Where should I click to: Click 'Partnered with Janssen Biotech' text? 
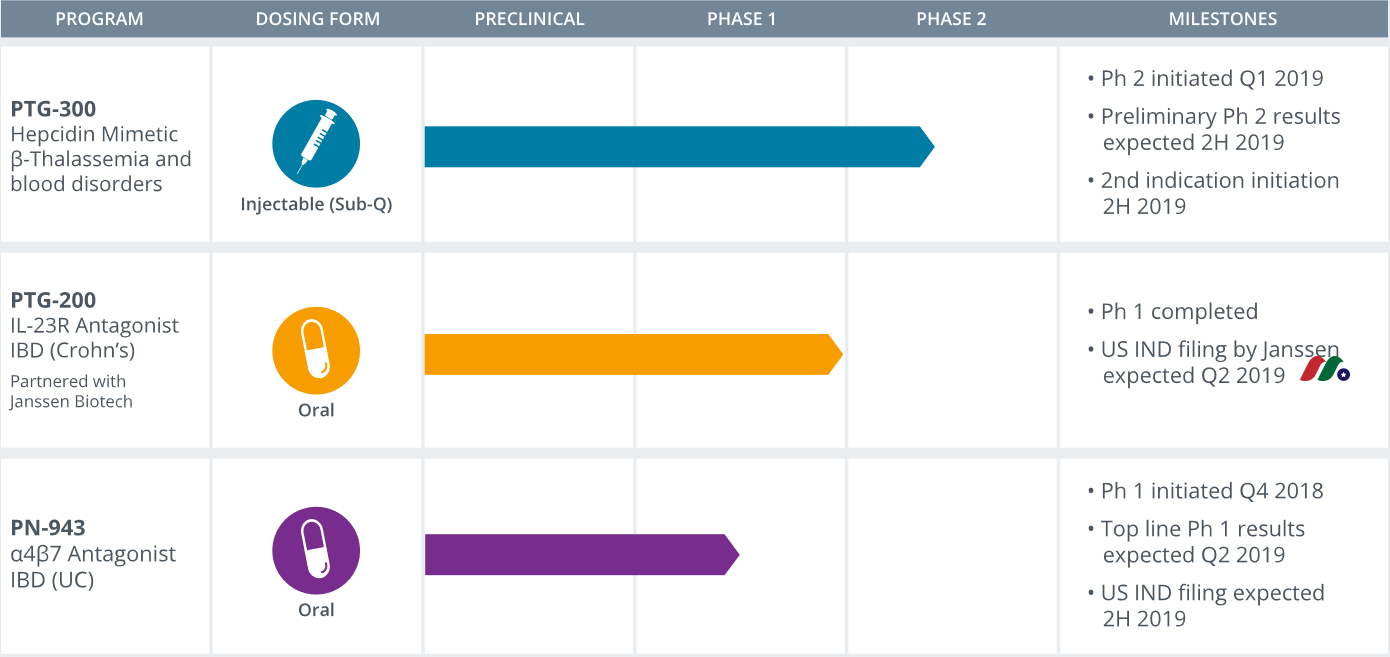point(72,391)
